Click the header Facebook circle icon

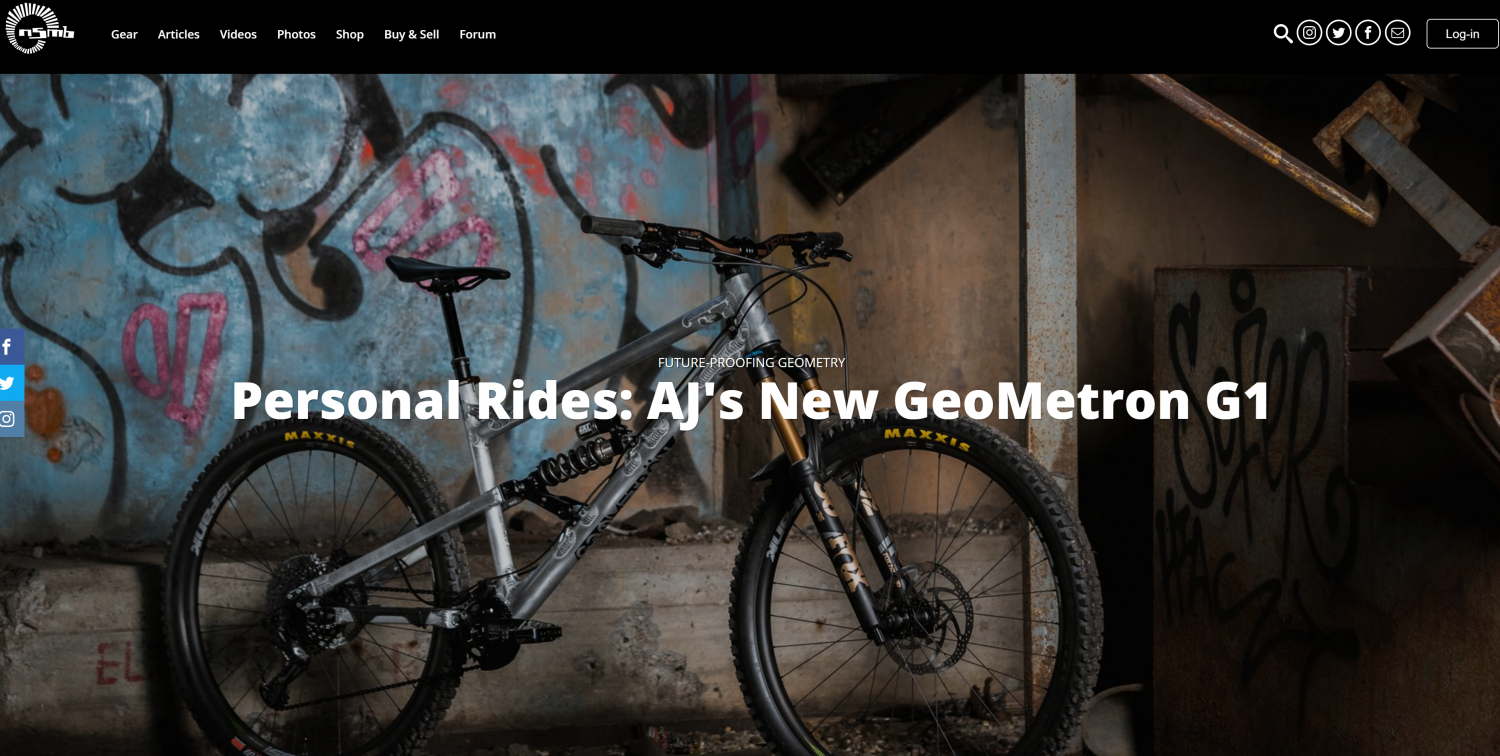pos(1368,33)
